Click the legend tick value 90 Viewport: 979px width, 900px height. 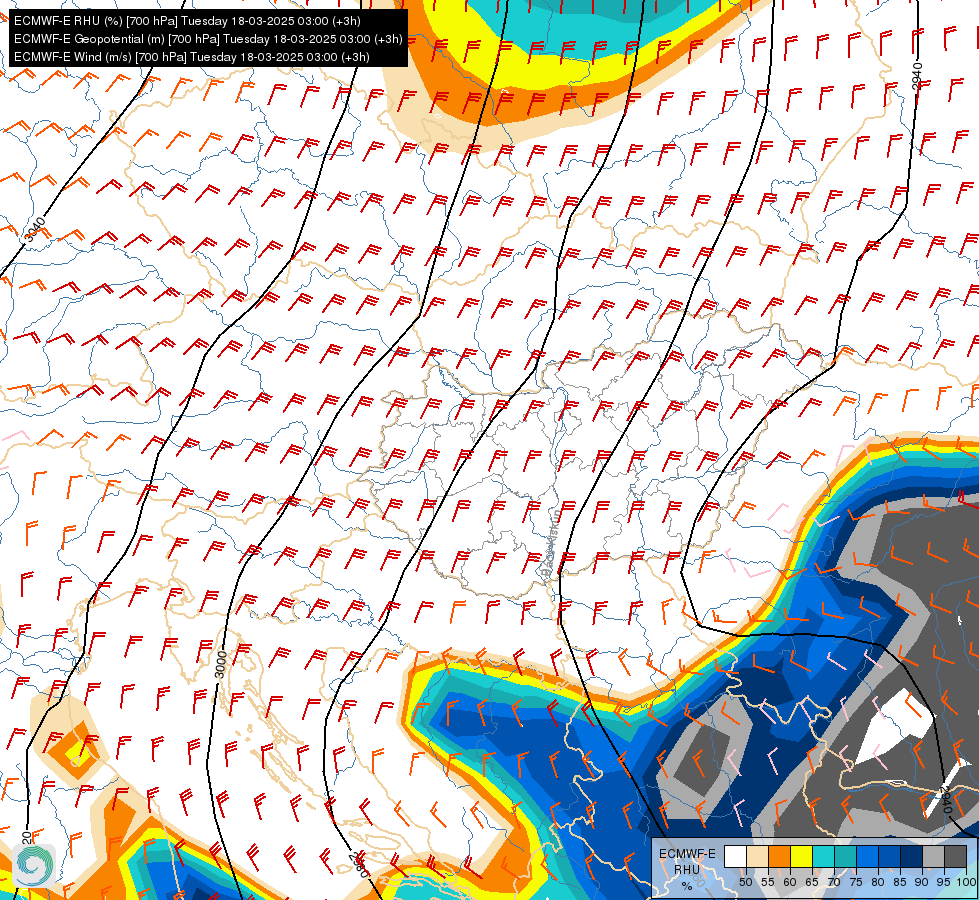(922, 882)
